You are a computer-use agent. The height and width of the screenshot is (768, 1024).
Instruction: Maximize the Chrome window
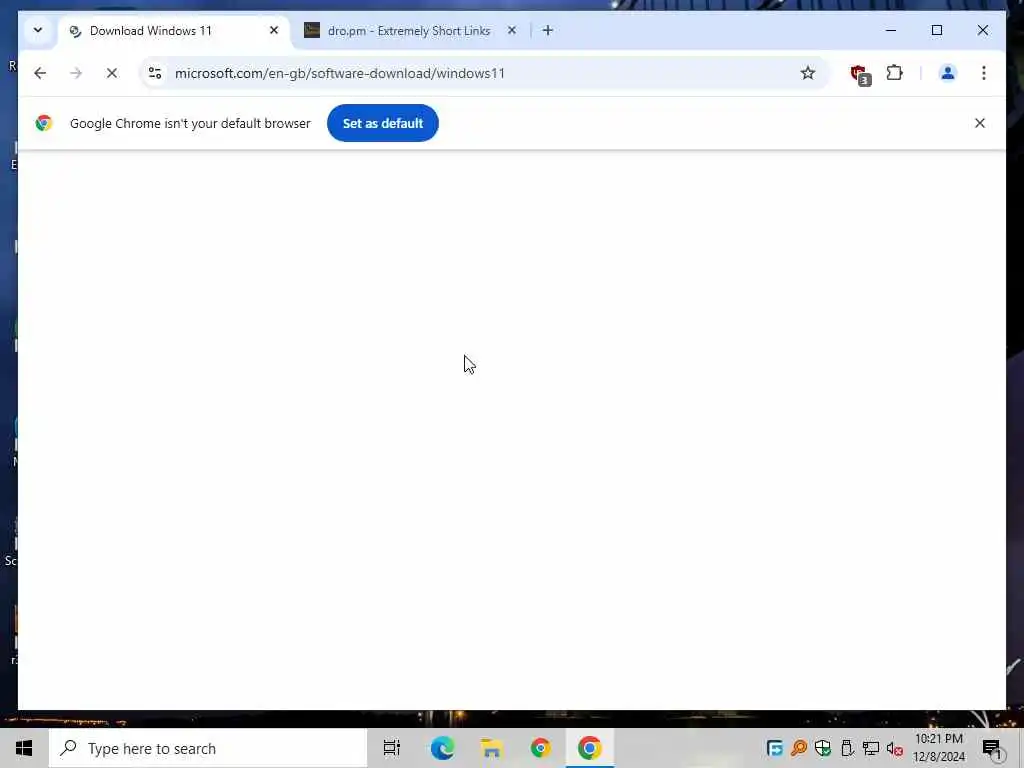point(936,30)
